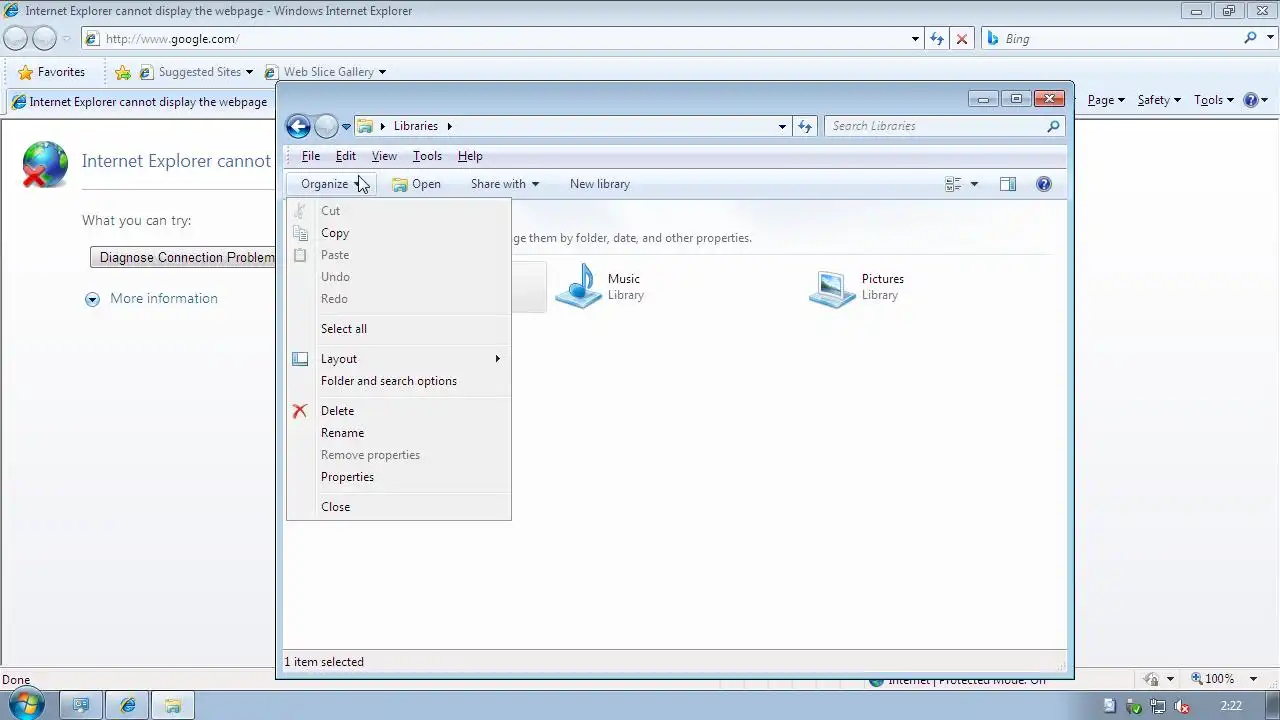
Task: Open Internet Explorer address bar dropdown arrow
Action: (915, 39)
